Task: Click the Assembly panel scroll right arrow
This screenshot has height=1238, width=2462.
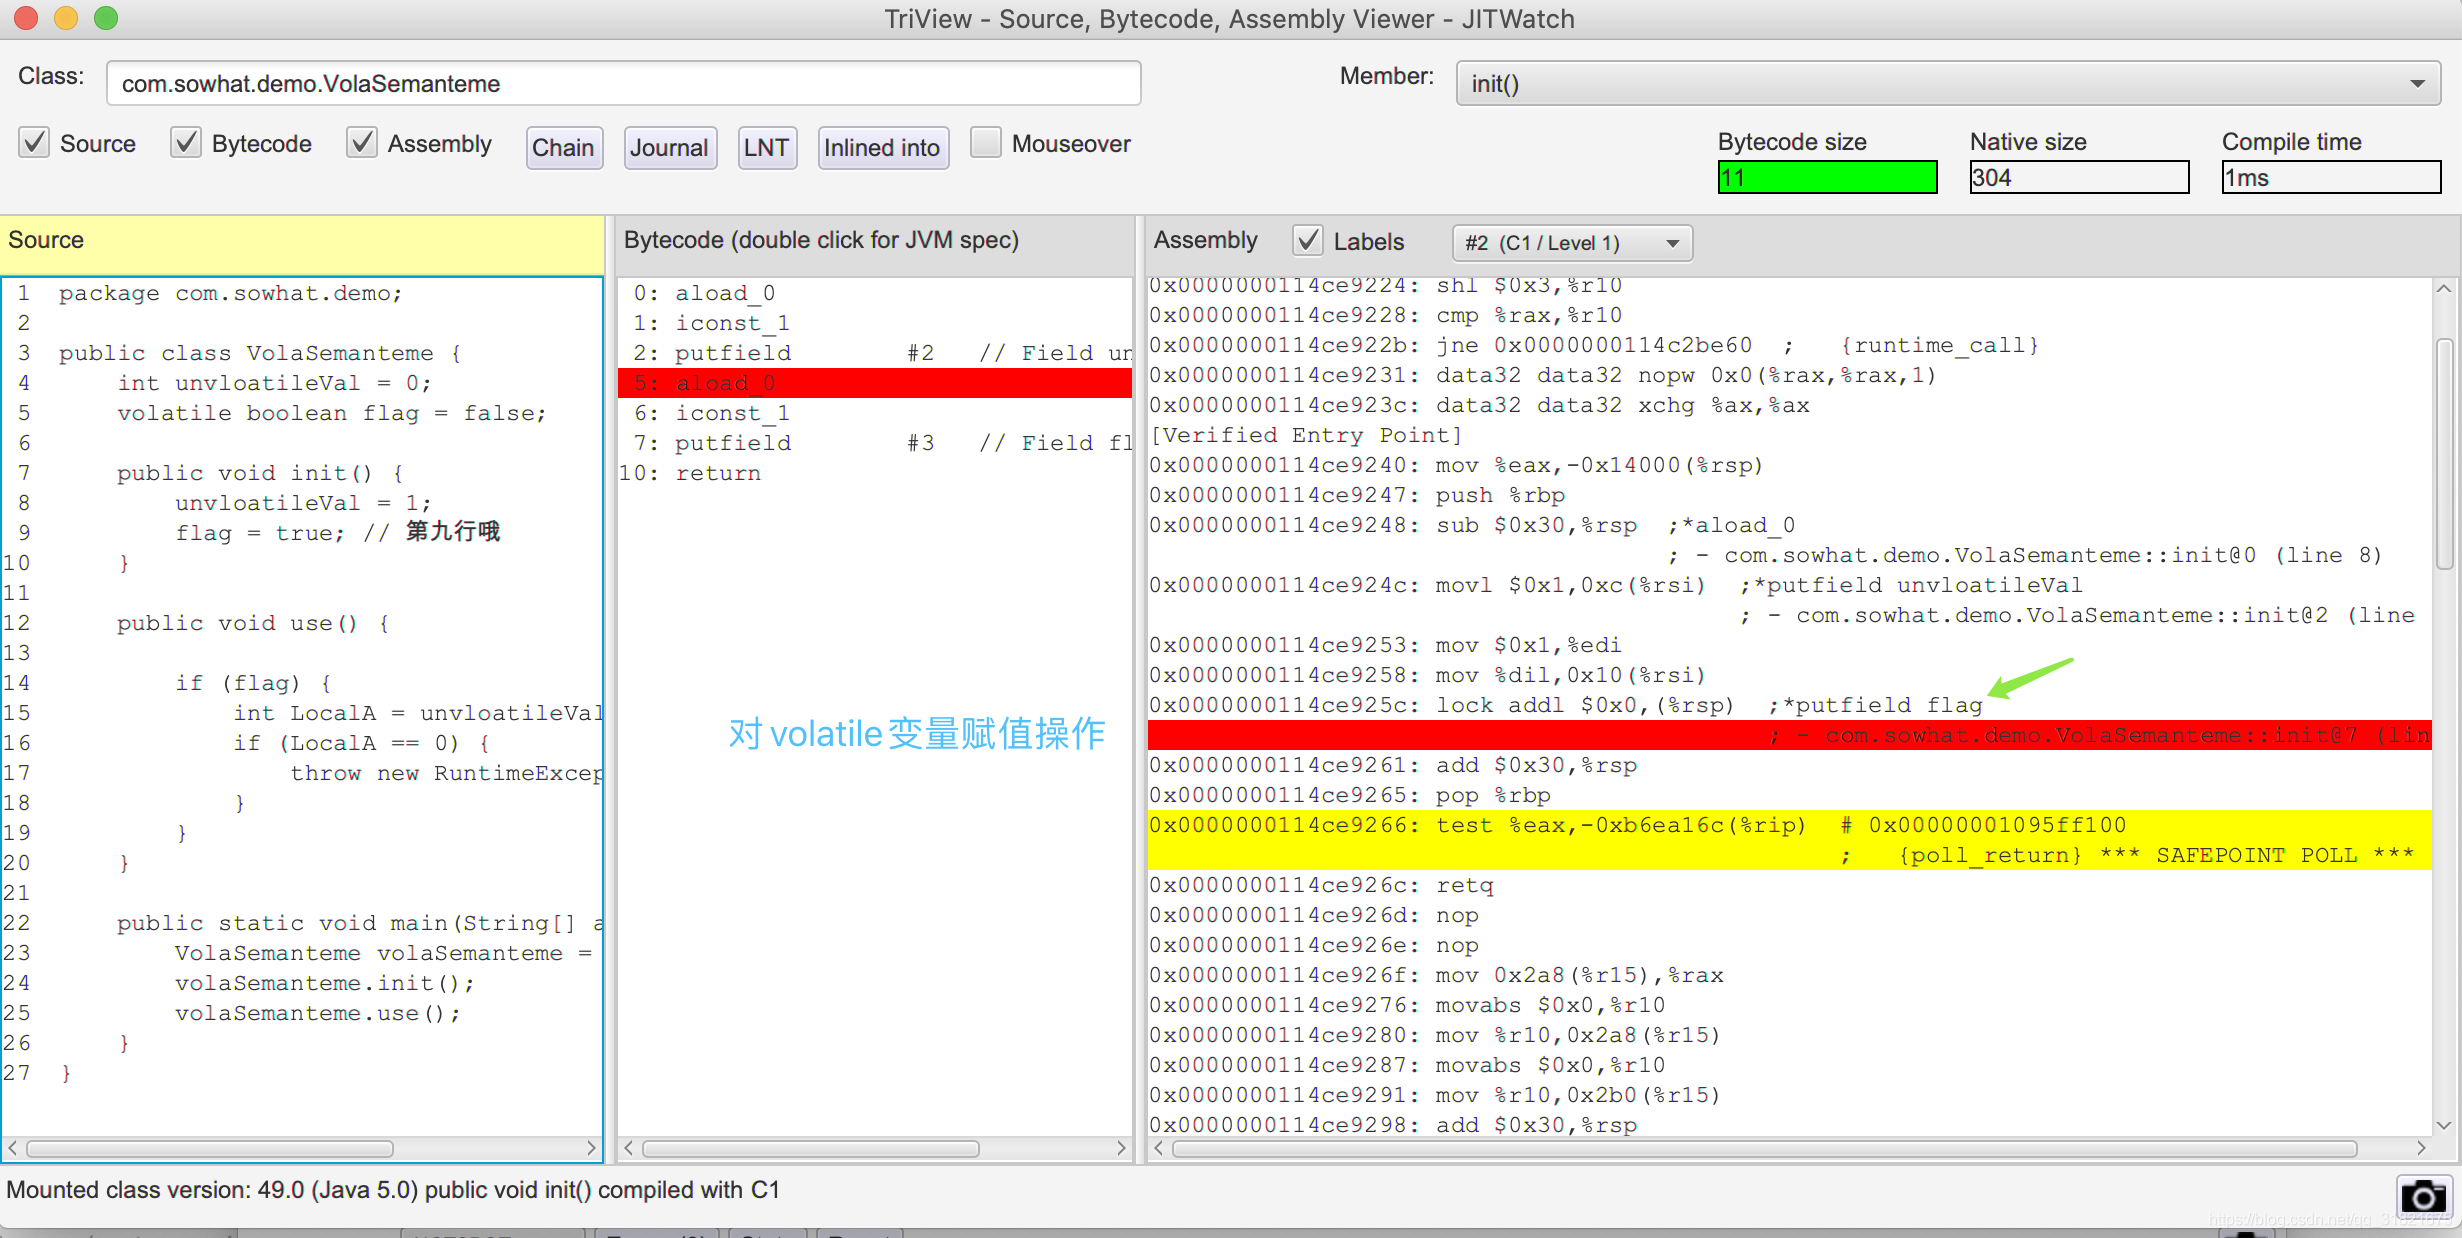Action: click(x=2421, y=1148)
